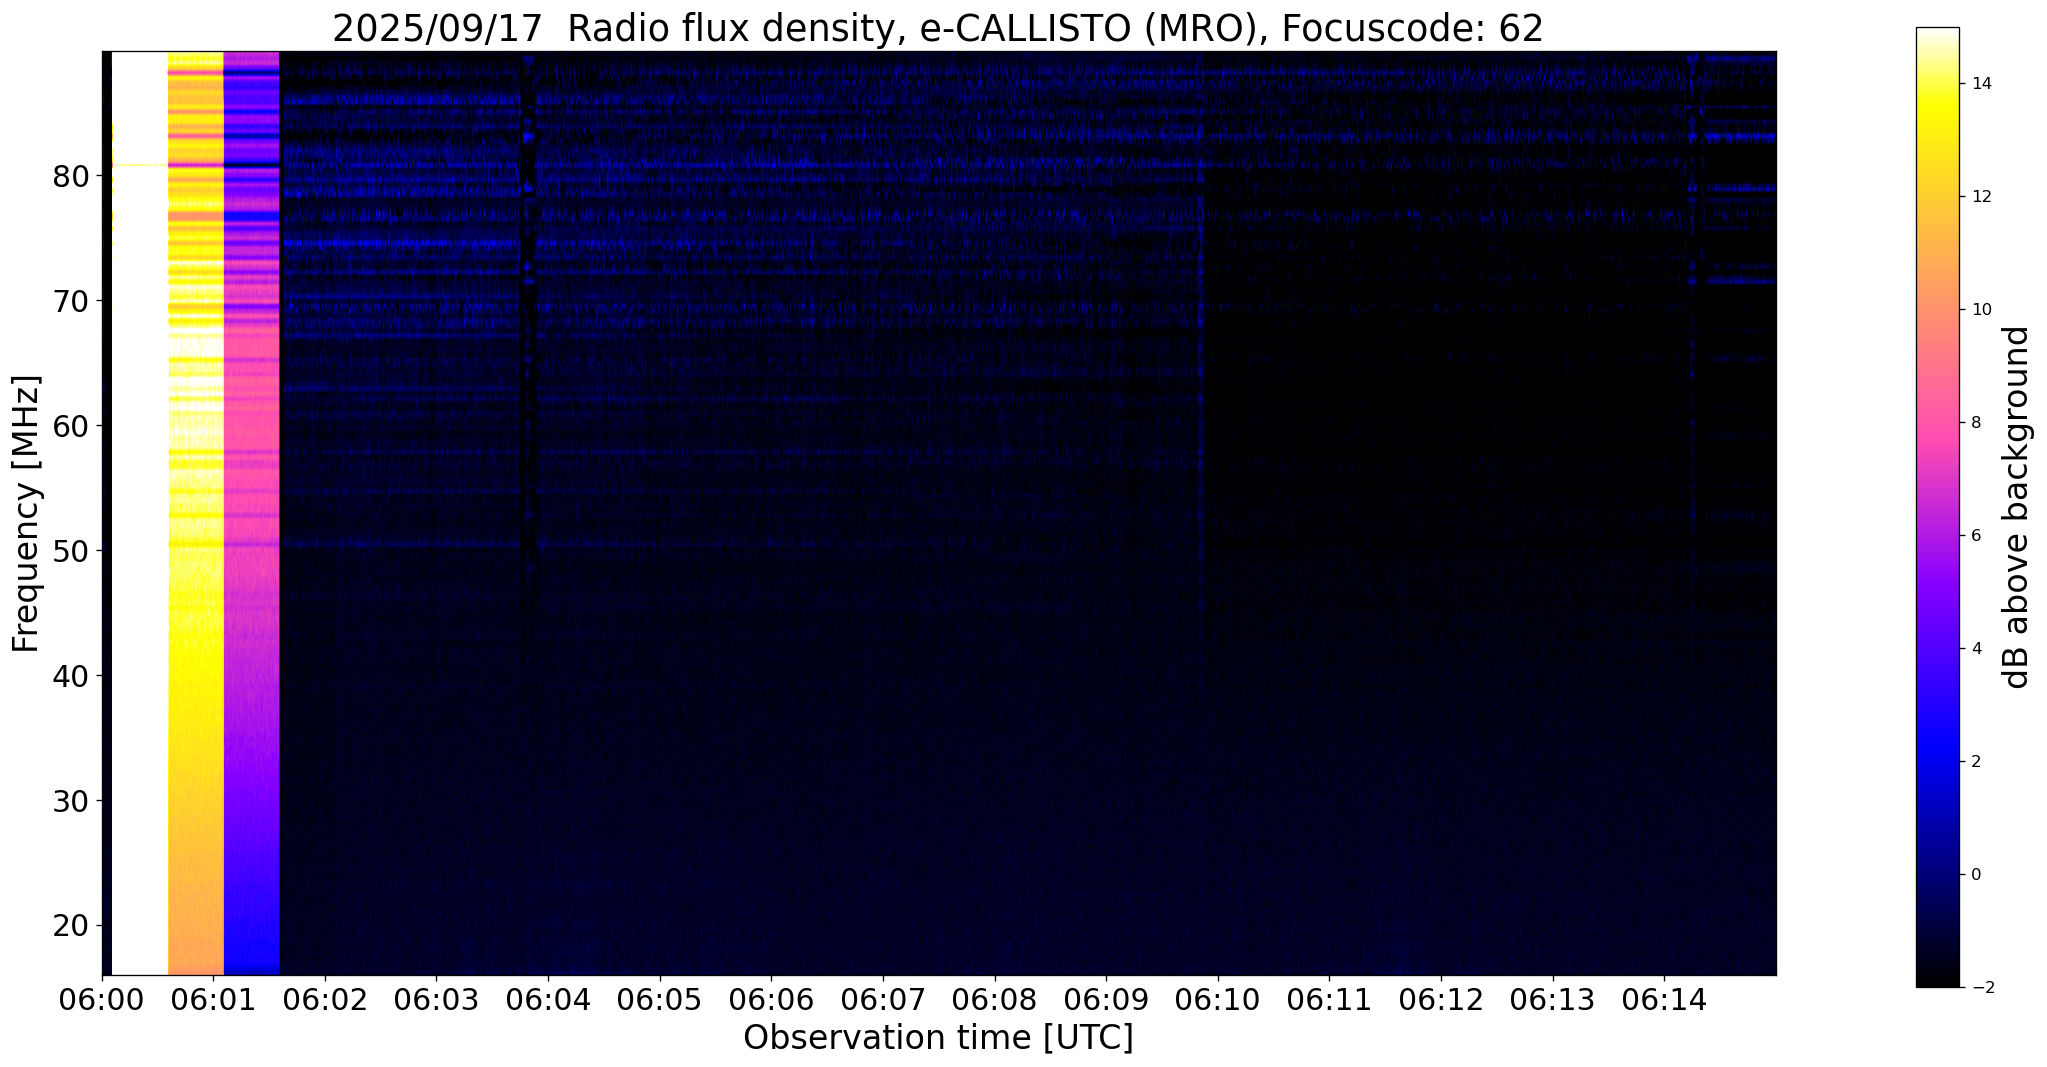Click the 06:00 time tick label
2047x1067 pixels.
pyautogui.click(x=102, y=999)
